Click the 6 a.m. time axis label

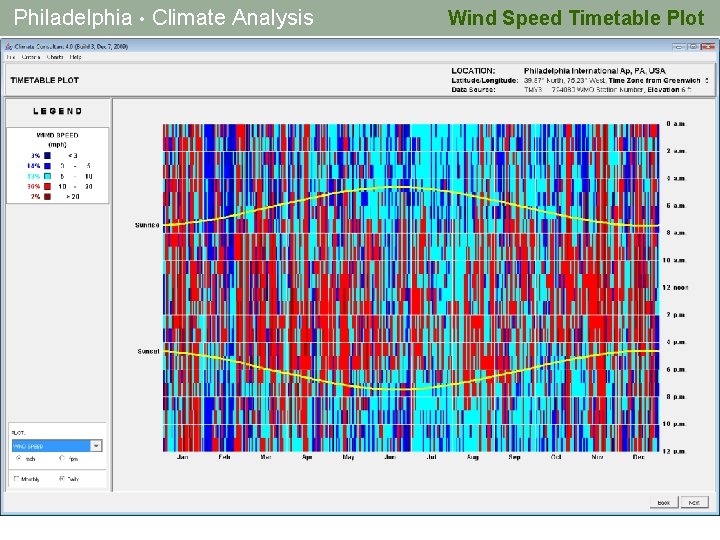click(x=676, y=206)
